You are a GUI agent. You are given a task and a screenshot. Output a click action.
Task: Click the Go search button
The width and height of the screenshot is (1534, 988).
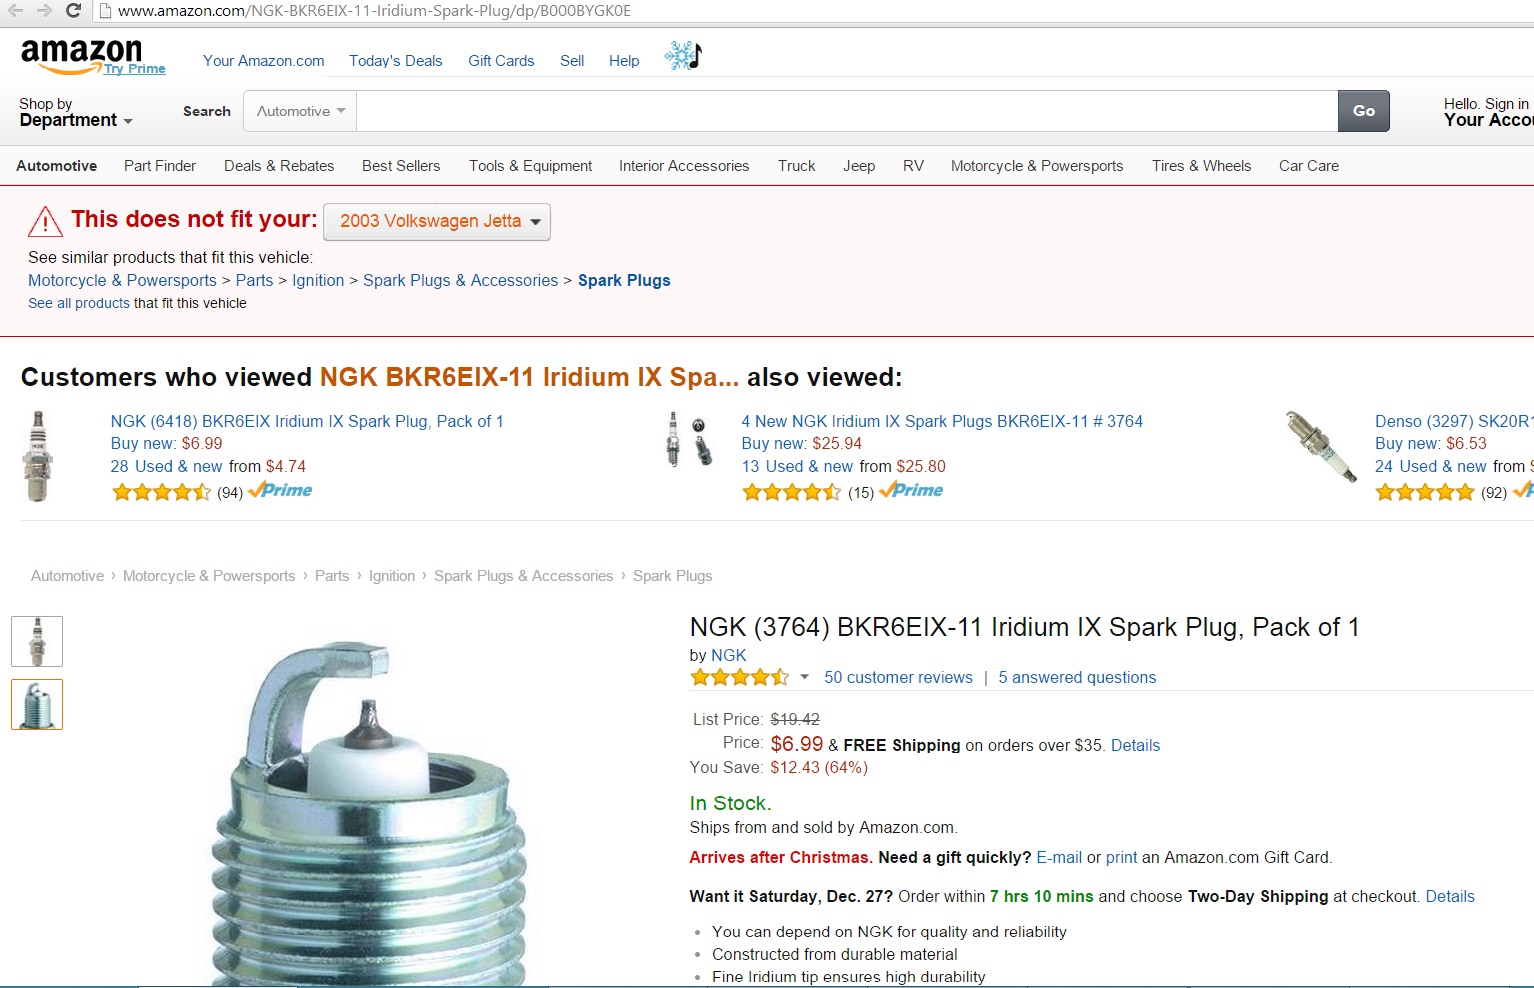click(1364, 111)
